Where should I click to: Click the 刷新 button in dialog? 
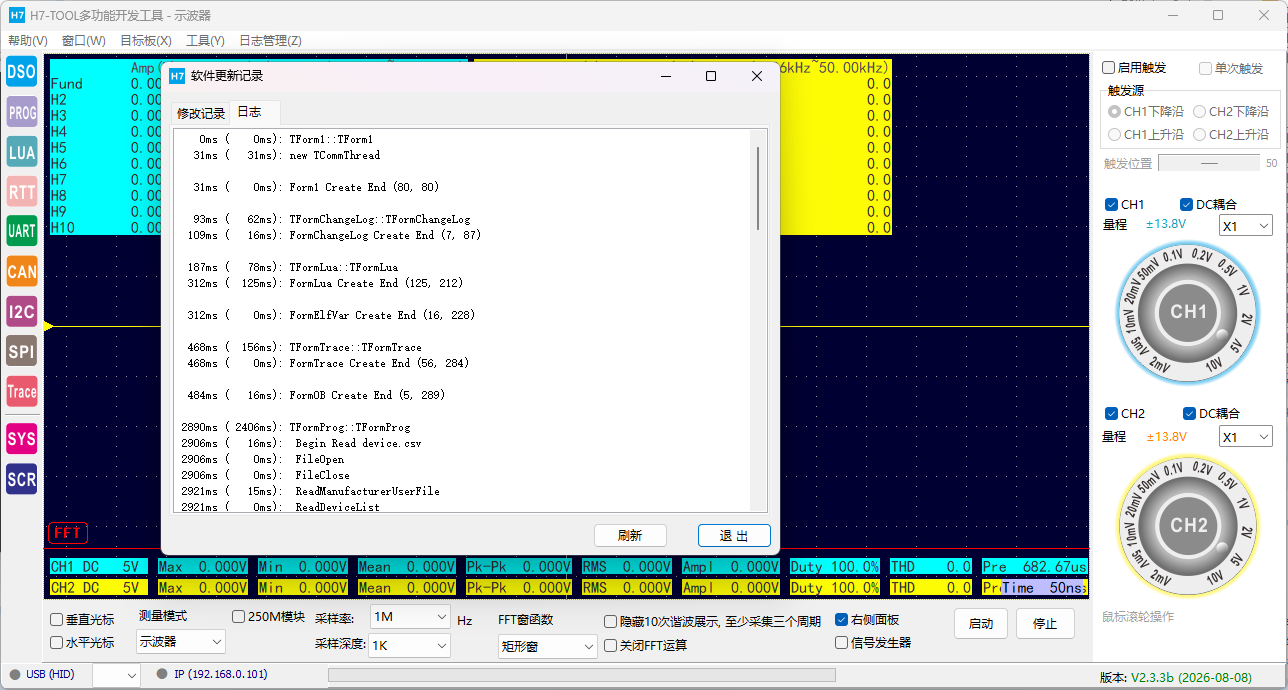point(630,535)
